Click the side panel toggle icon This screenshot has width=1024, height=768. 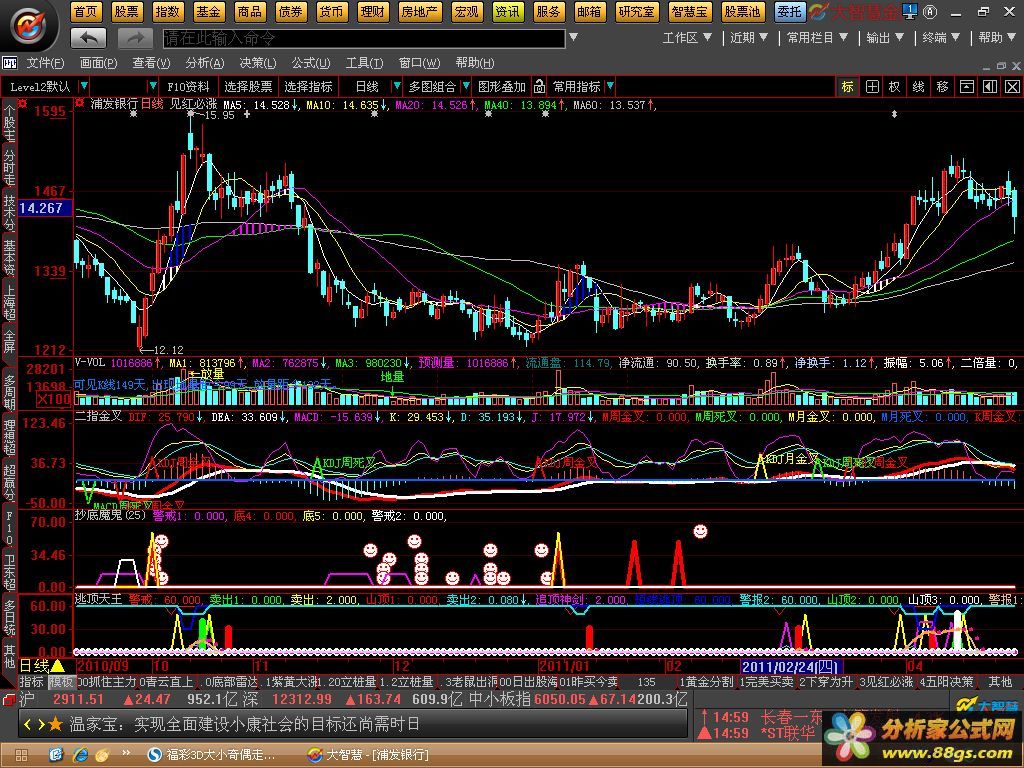[x=989, y=86]
